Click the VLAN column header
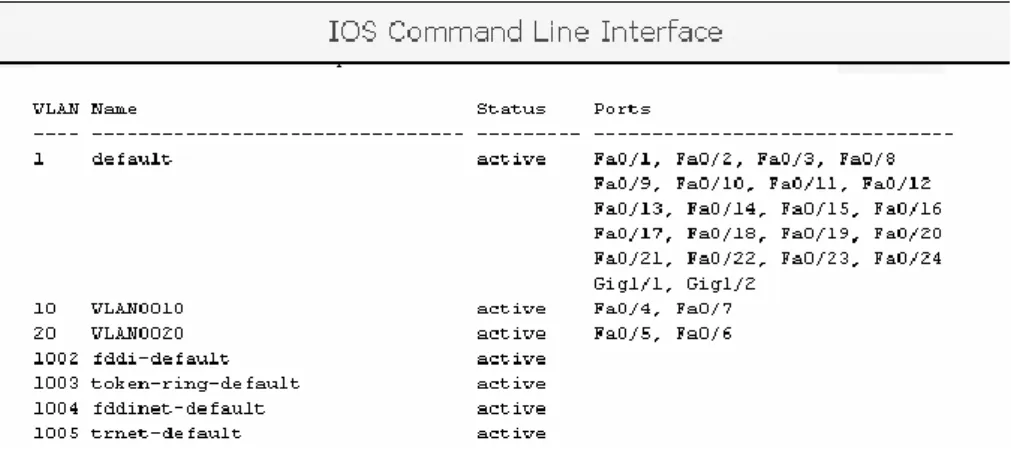The image size is (1011, 450). 56,109
